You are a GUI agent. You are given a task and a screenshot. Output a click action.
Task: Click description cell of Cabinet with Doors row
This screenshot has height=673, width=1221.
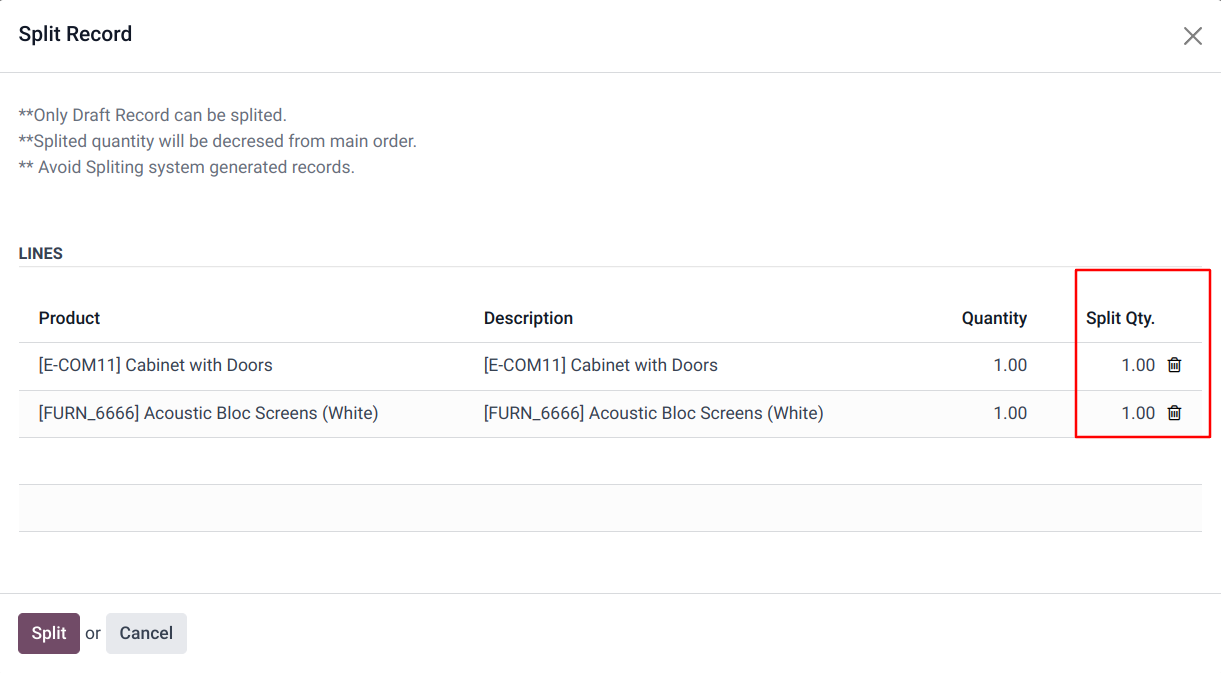(x=600, y=365)
